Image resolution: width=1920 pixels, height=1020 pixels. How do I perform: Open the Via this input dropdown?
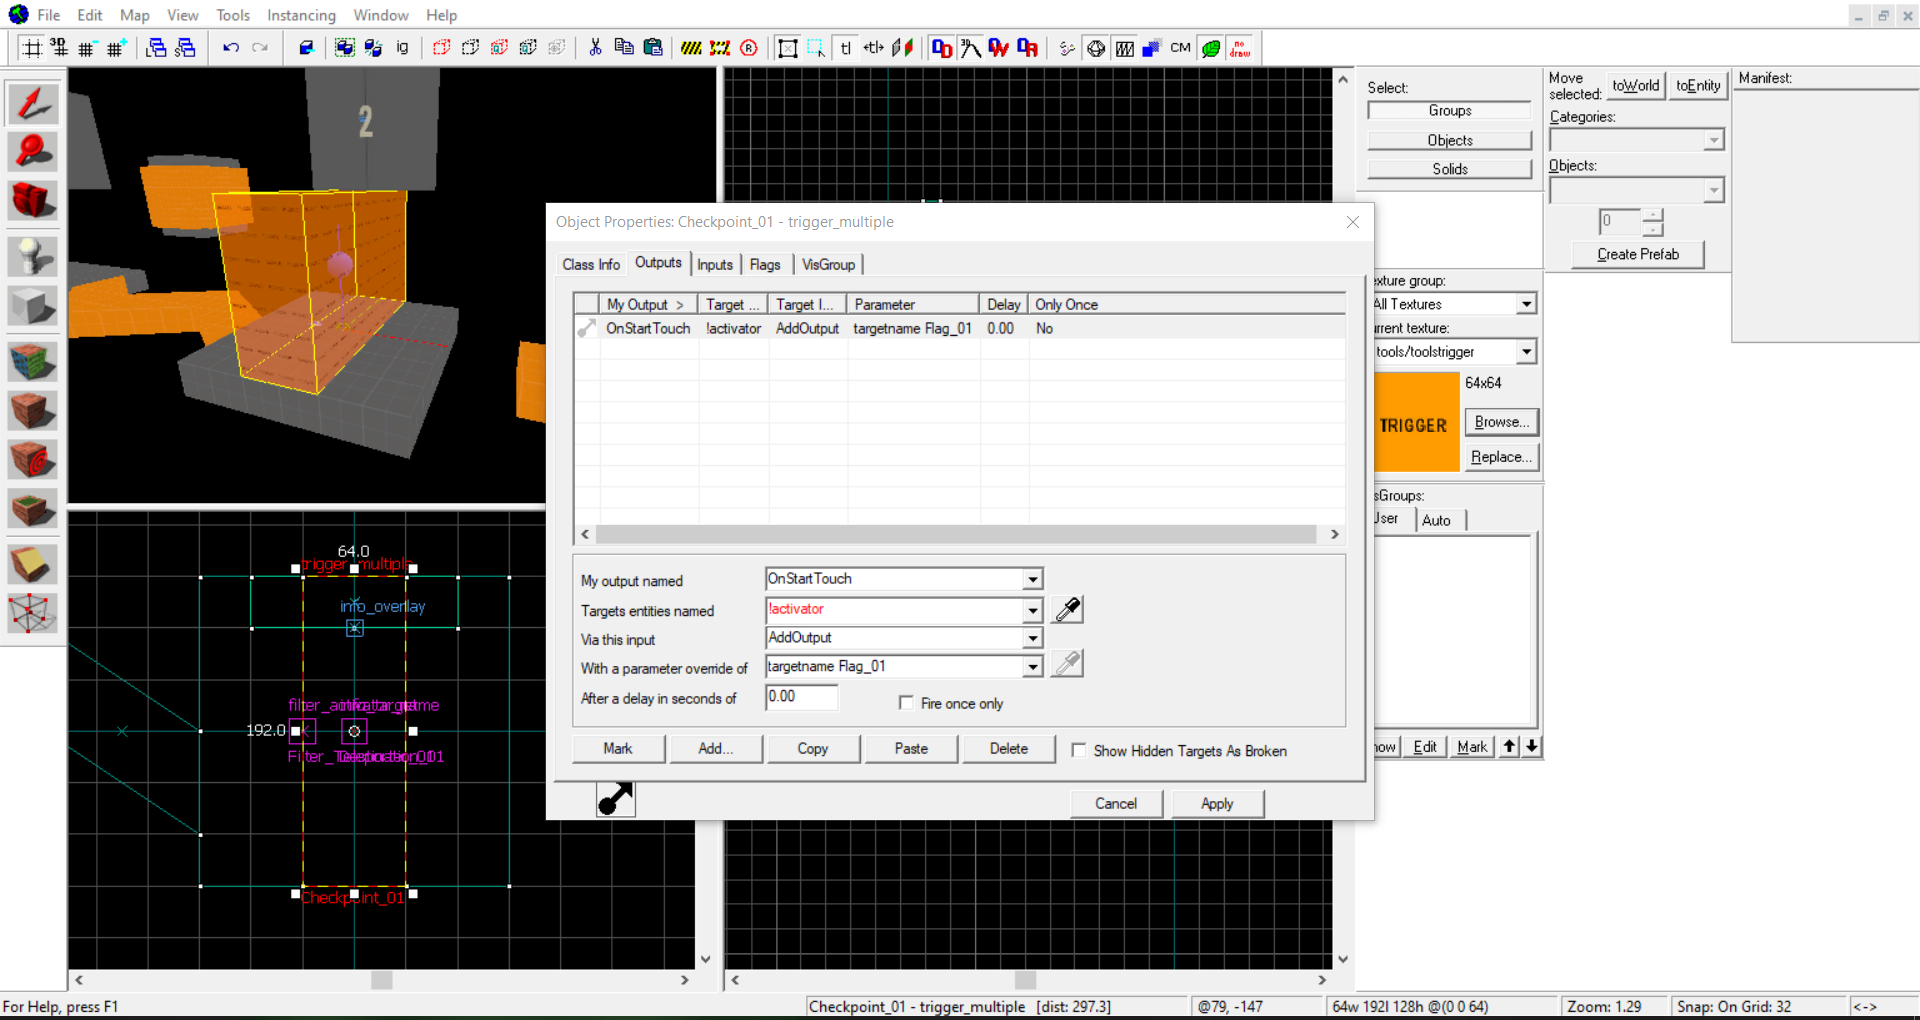tap(1032, 638)
